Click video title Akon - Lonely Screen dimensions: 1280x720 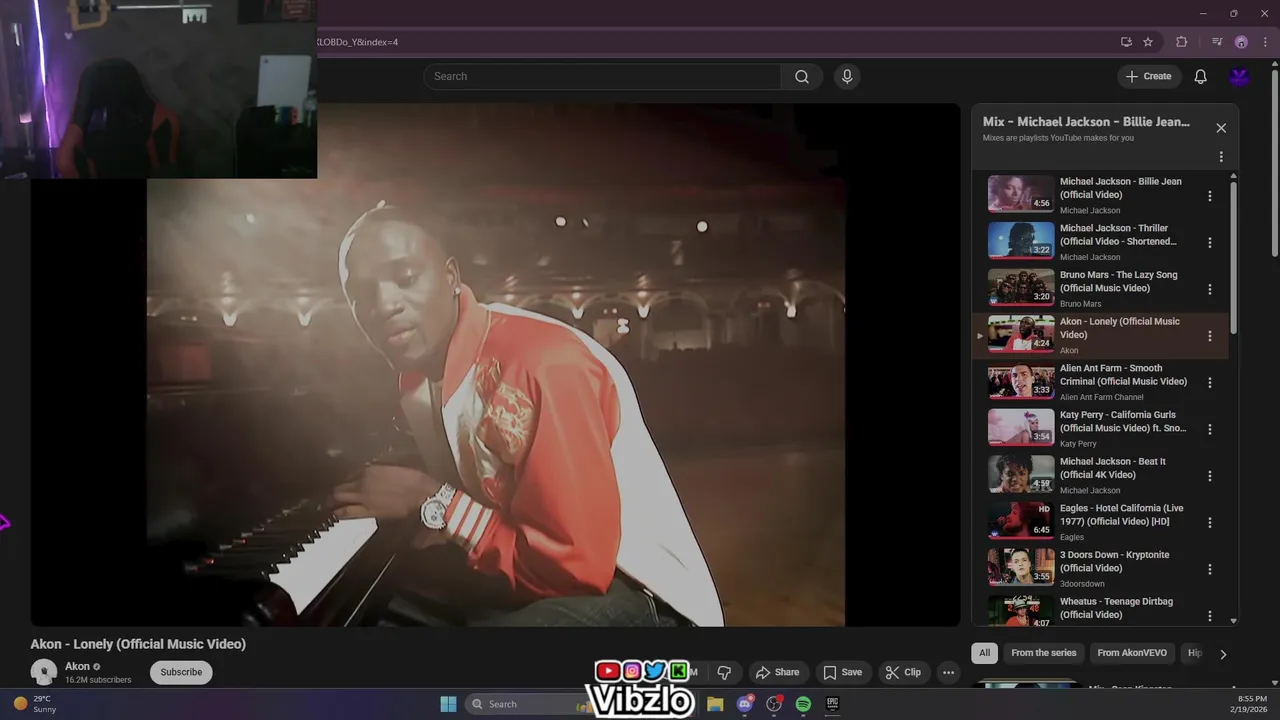[x=138, y=644]
